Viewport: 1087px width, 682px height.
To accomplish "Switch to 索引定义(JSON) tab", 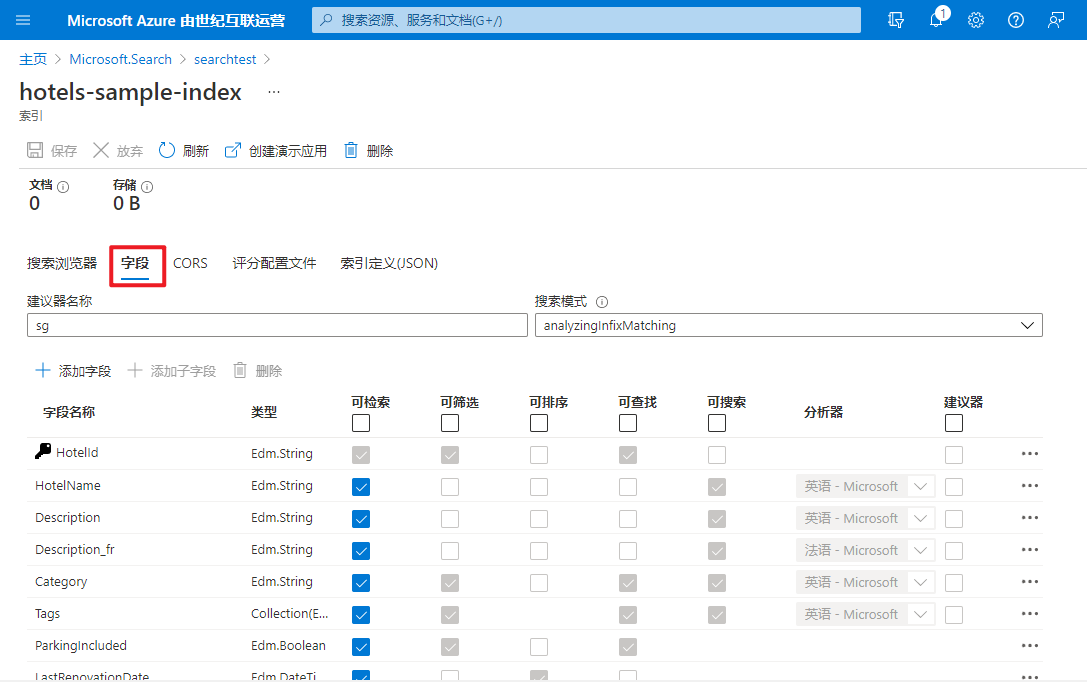I will [x=389, y=263].
